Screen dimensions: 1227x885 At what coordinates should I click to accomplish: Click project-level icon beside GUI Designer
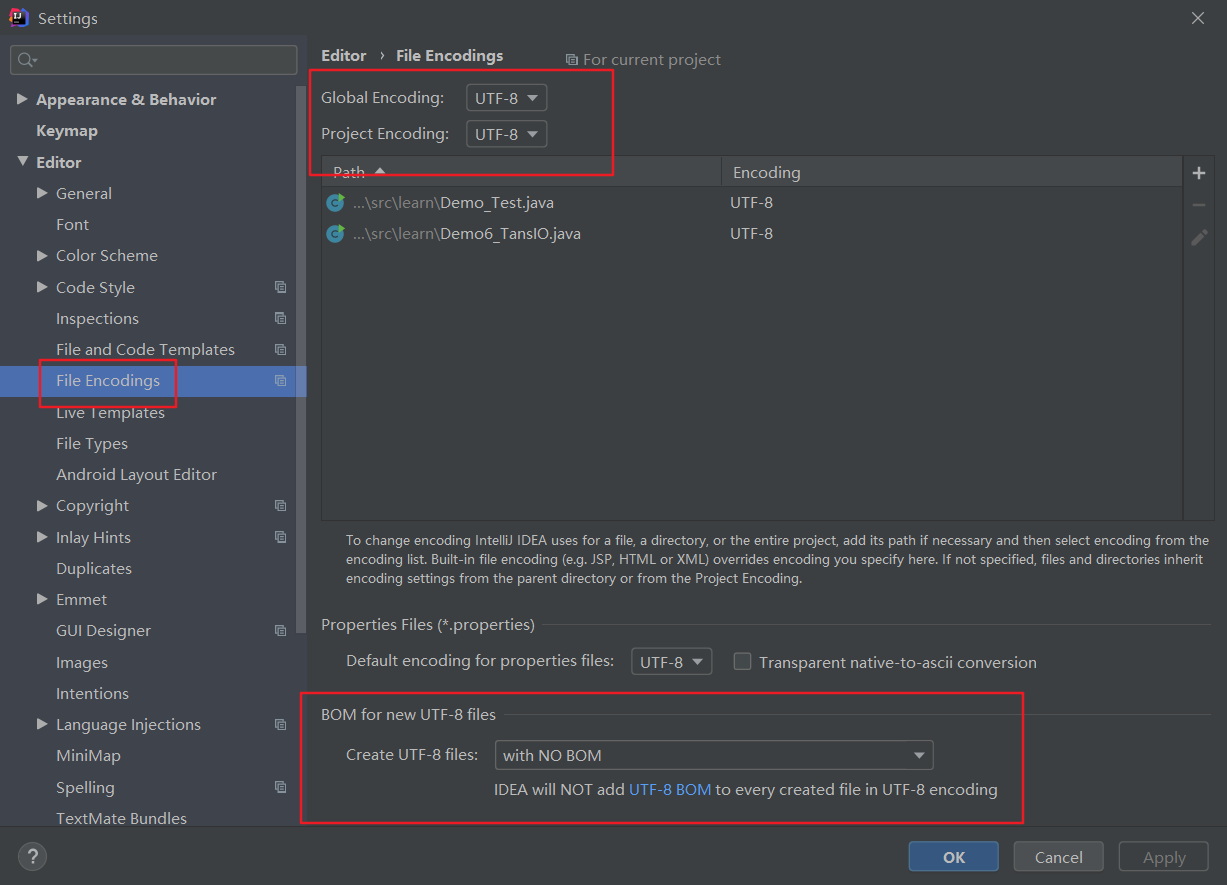tap(280, 631)
